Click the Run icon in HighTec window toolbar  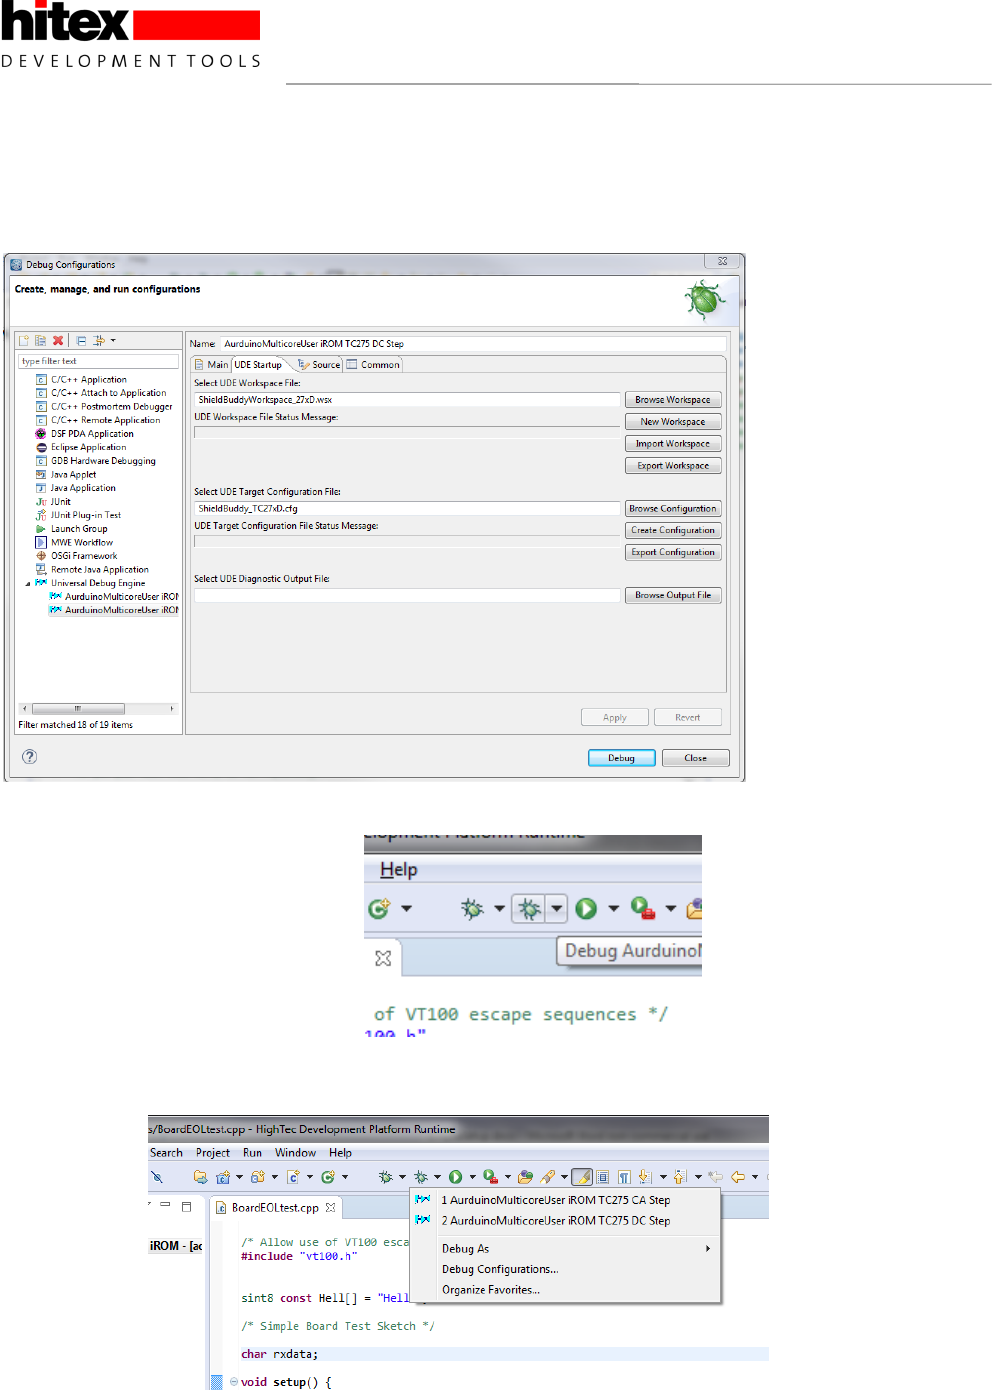455,1177
